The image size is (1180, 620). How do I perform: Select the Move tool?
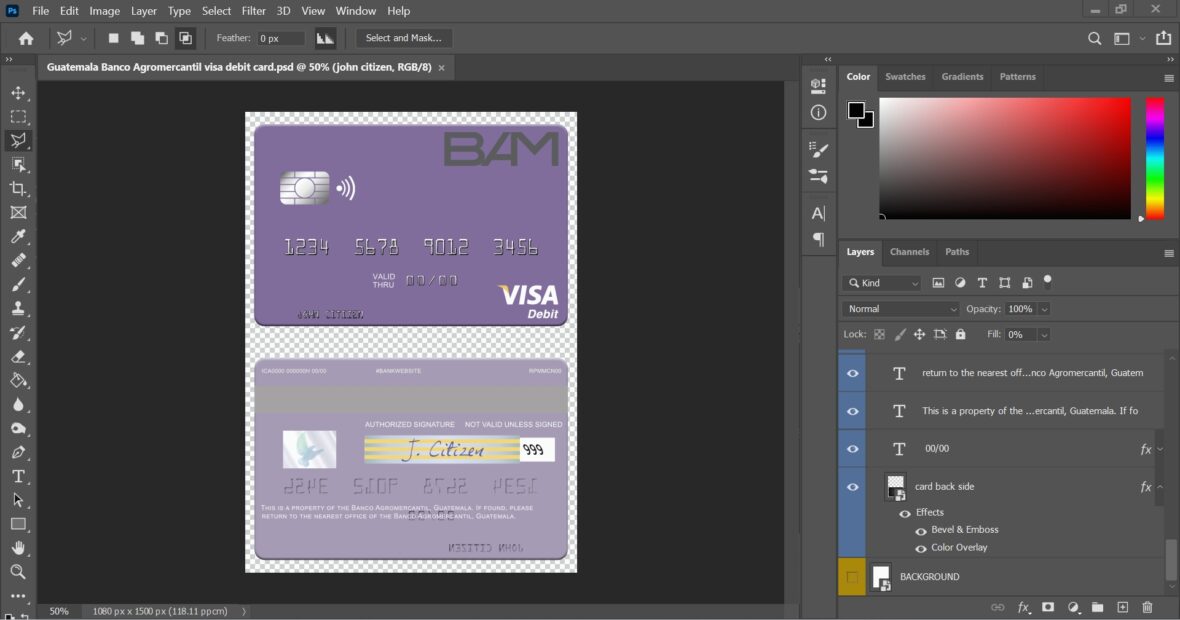(x=18, y=93)
